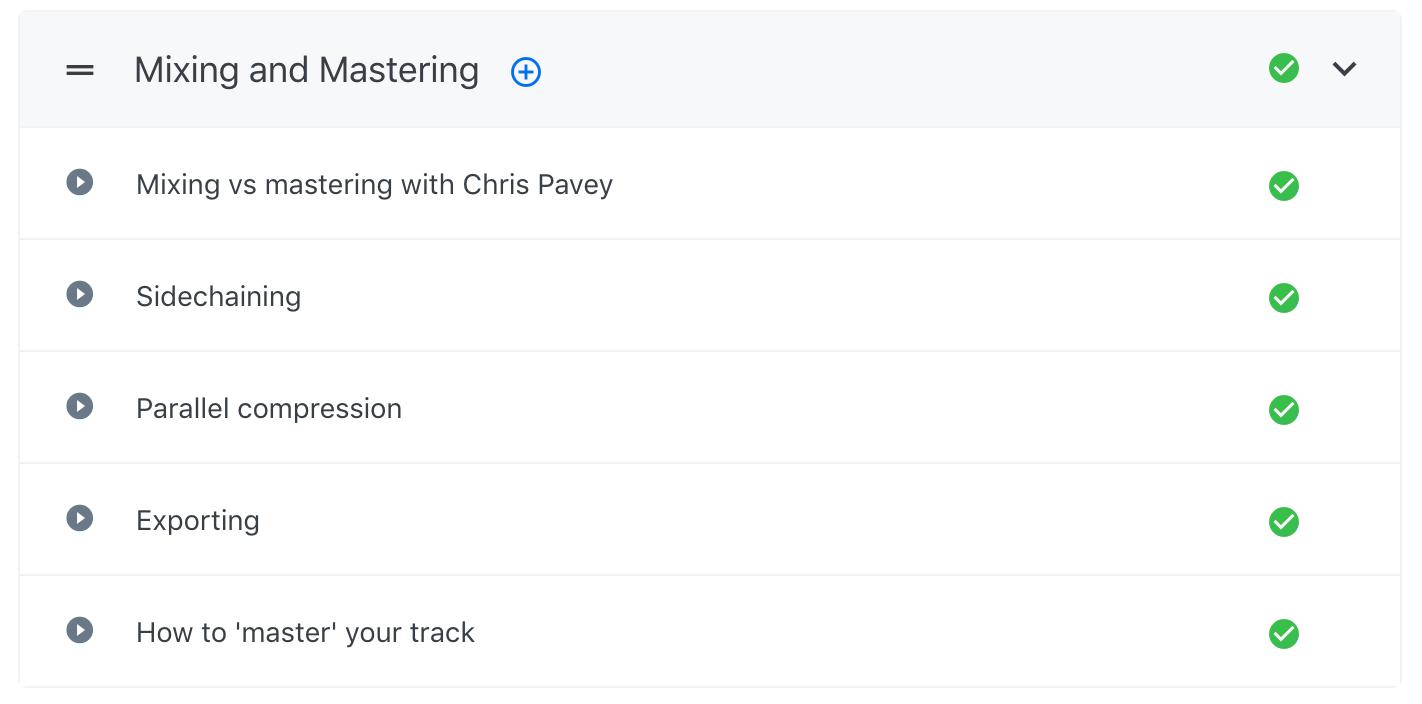Screen dimensions: 1422x704
Task: Click play icon for How to 'master' your track
Action: tap(80, 630)
